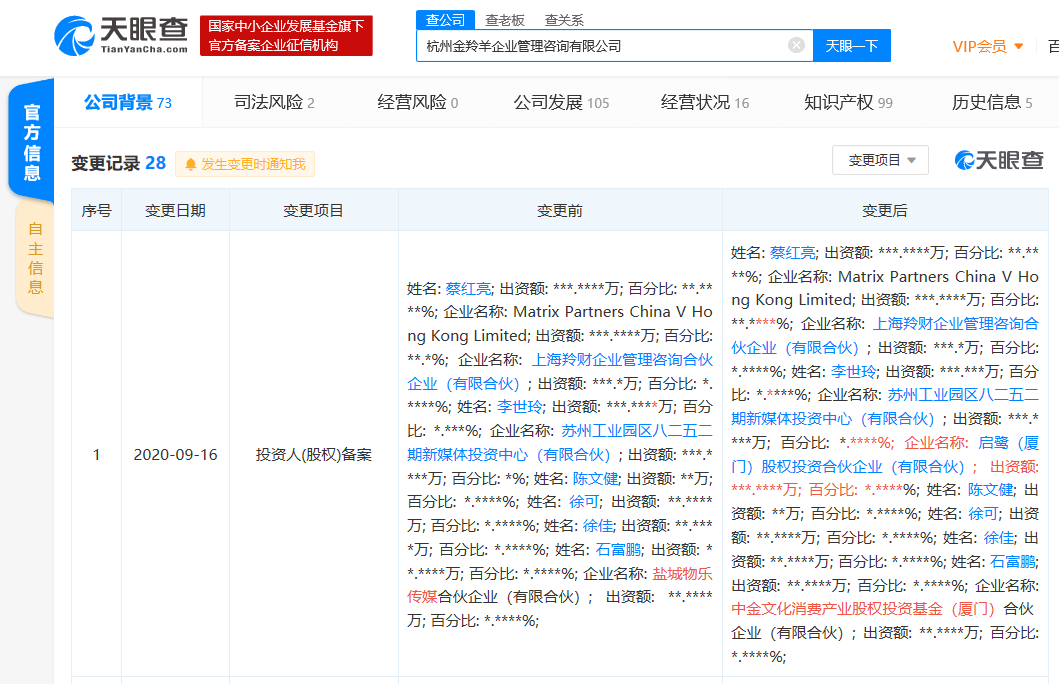Click the 投资人(股权)备案 cell
The height and width of the screenshot is (684, 1059).
(x=313, y=454)
